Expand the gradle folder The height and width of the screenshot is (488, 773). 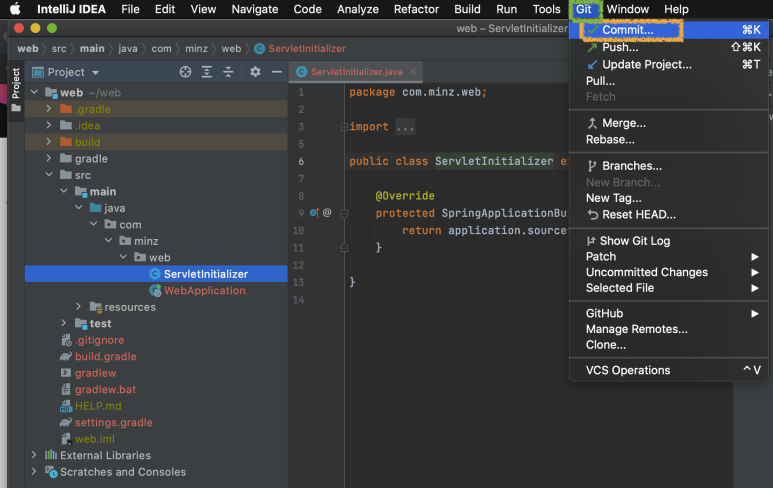point(48,158)
